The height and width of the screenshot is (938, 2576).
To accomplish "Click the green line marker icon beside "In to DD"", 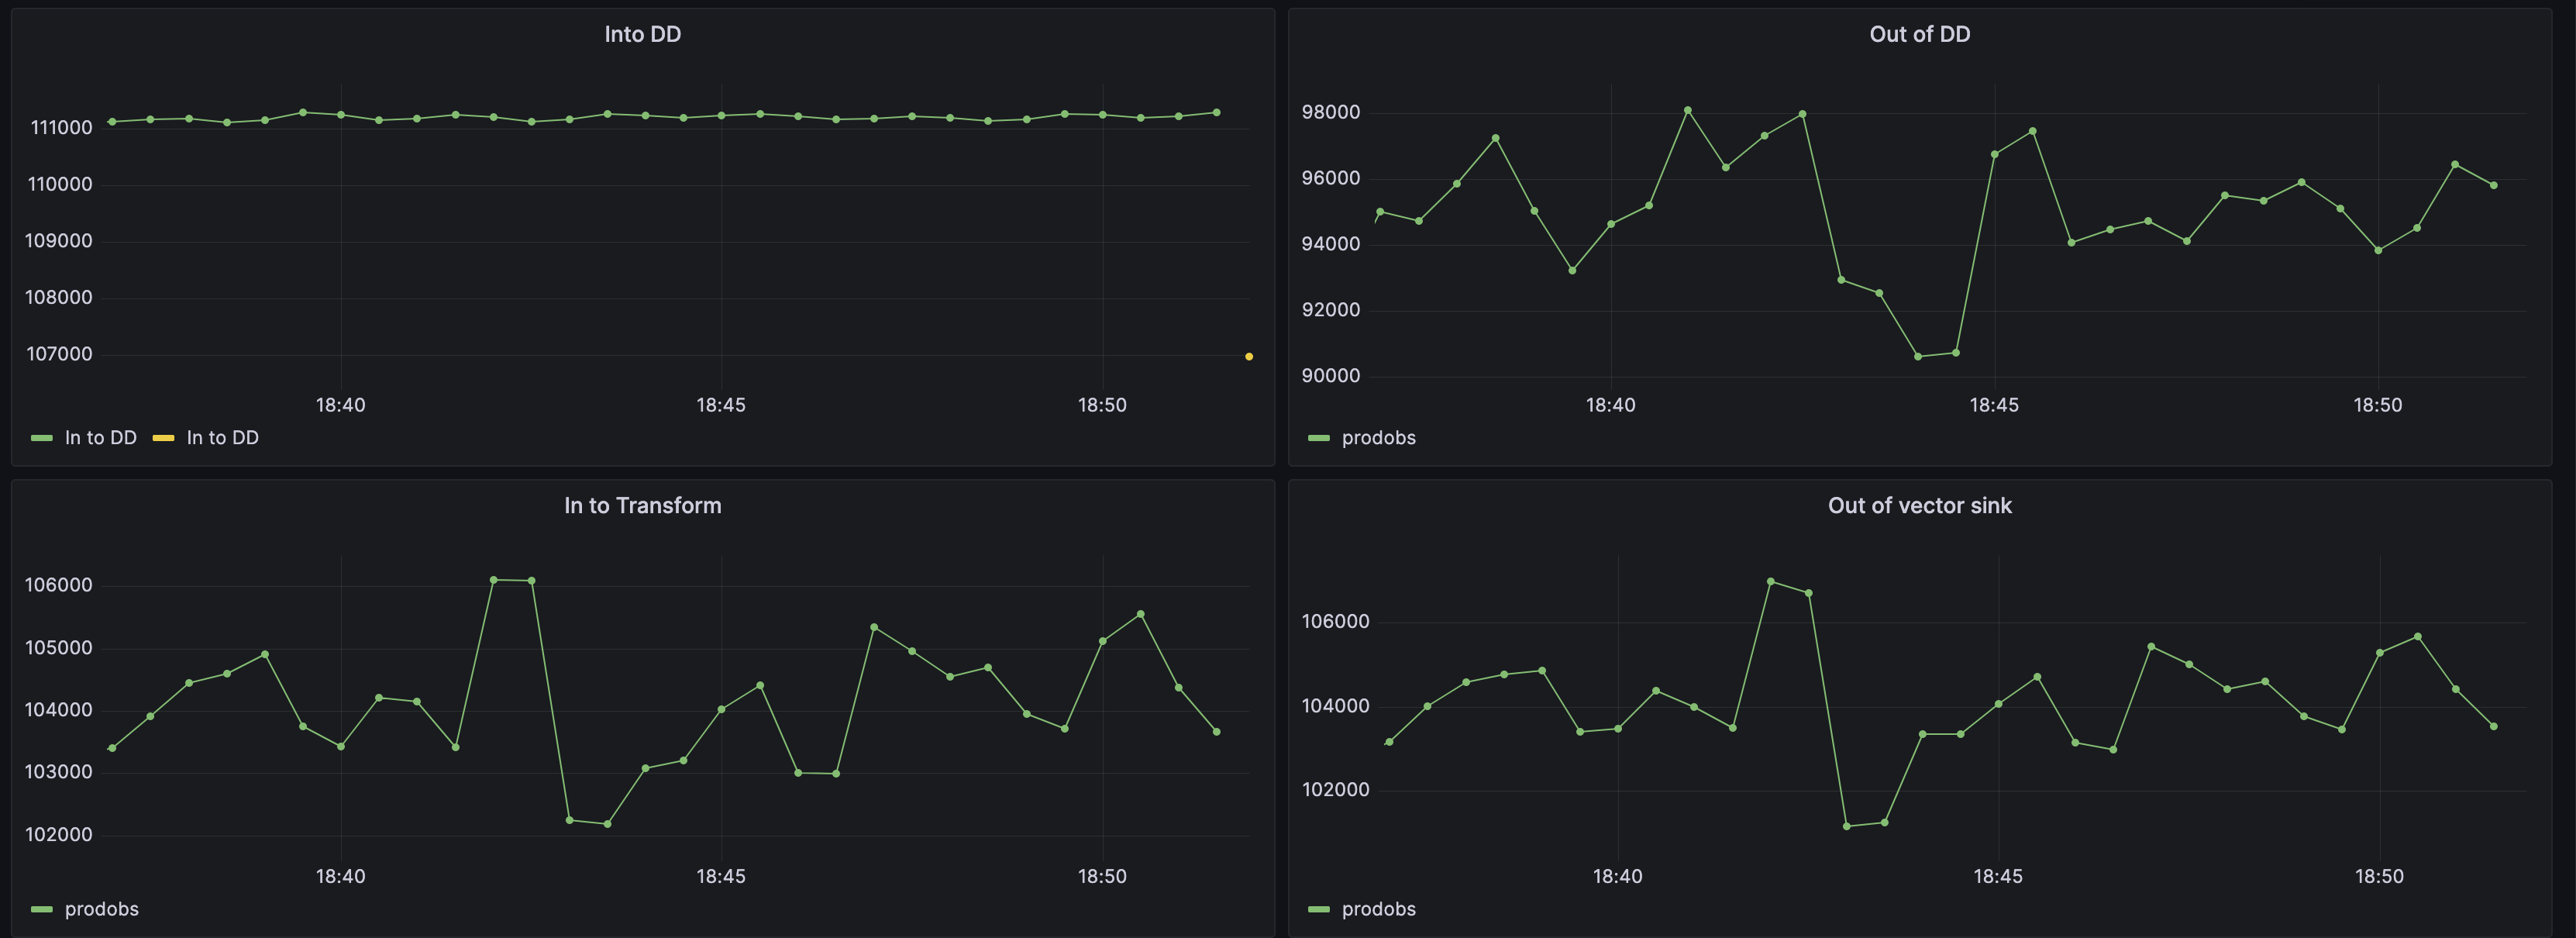I will pyautogui.click(x=40, y=437).
